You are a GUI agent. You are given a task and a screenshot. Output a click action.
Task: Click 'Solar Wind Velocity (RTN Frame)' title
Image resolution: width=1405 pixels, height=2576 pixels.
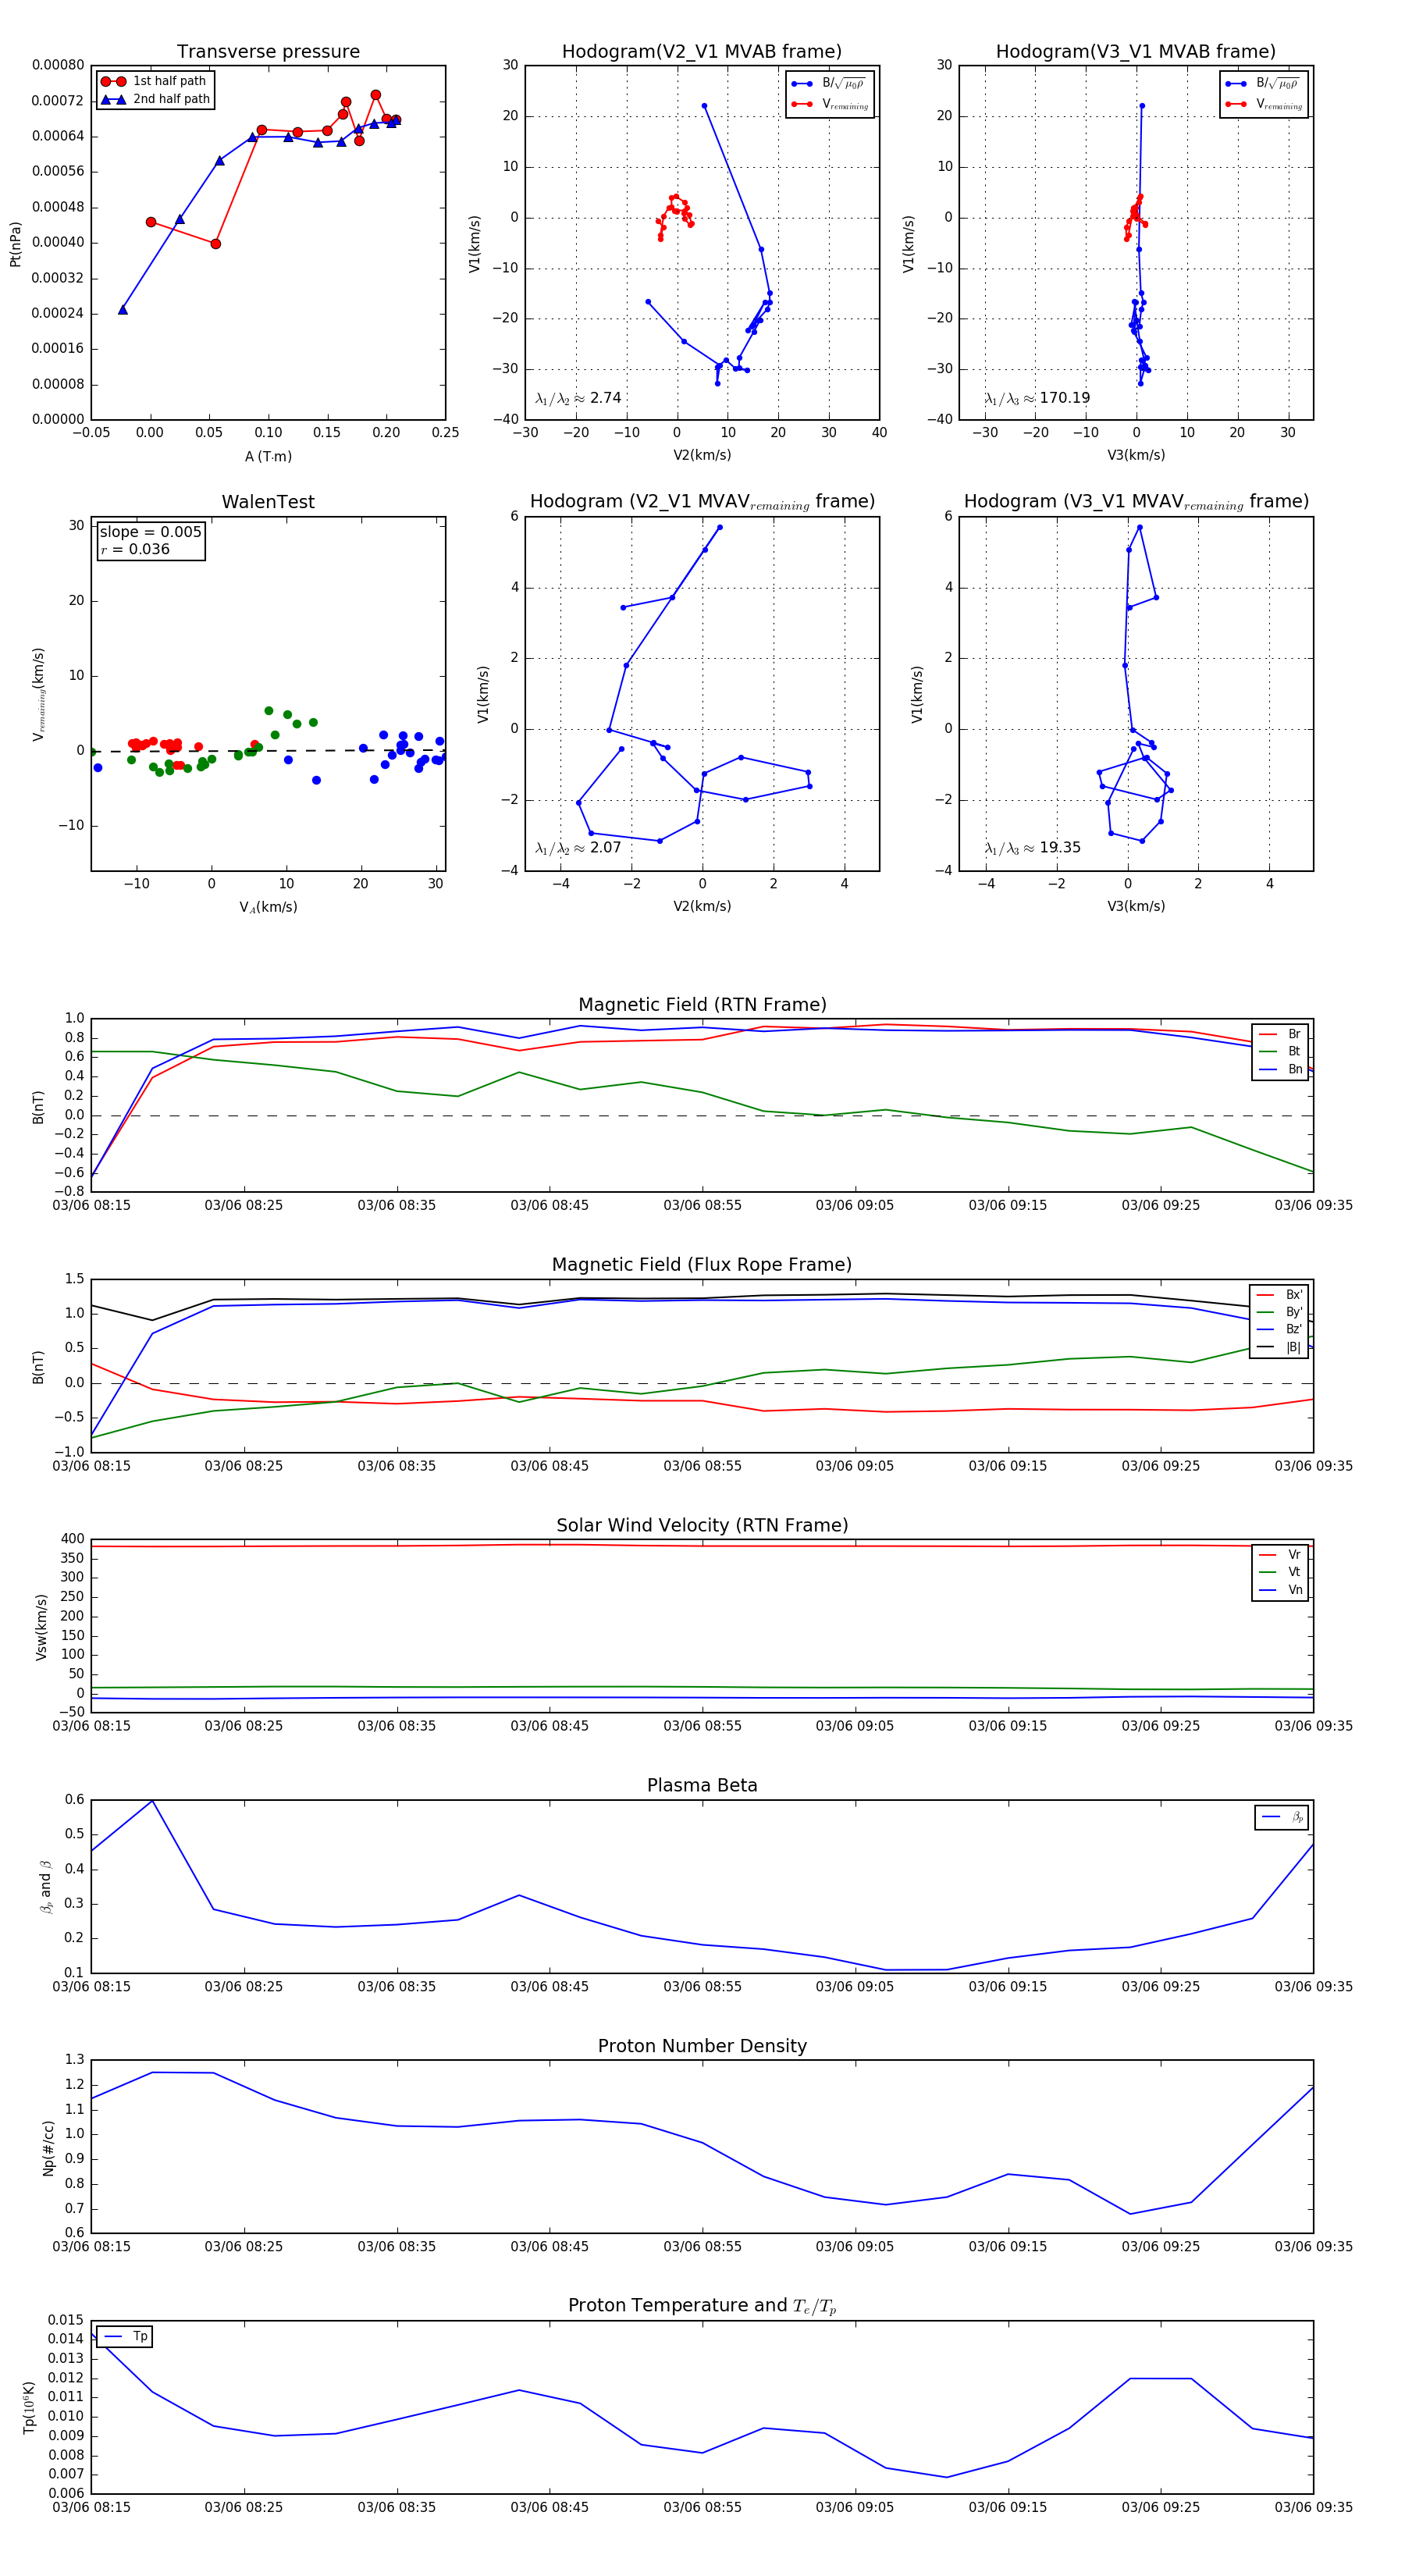point(702,1525)
